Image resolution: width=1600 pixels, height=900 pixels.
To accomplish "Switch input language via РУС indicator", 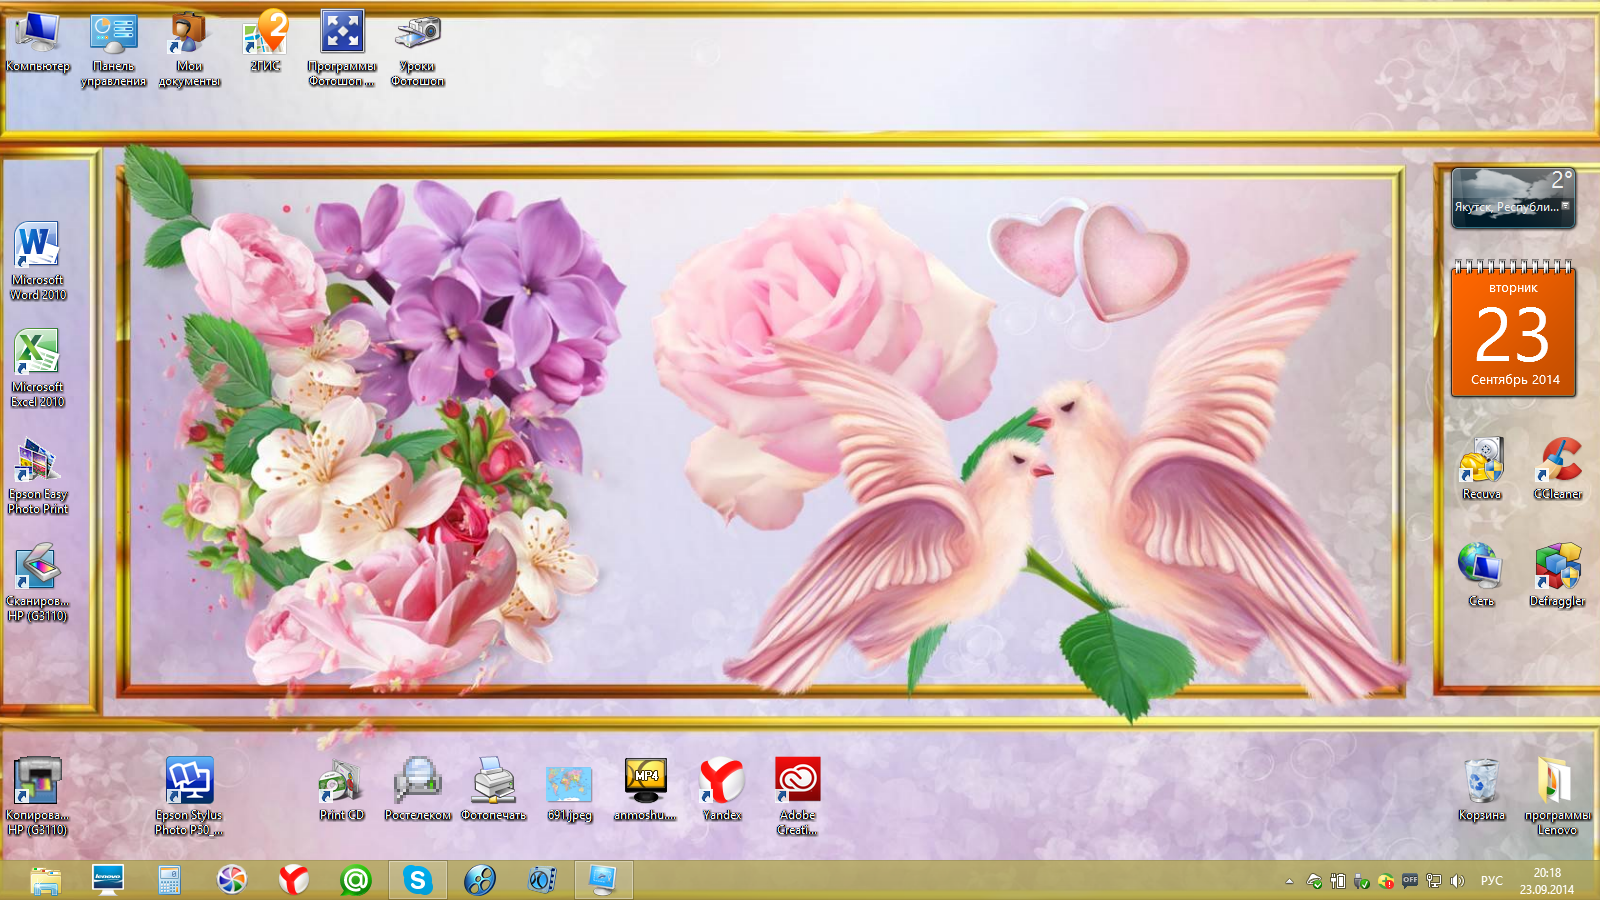I will (1491, 881).
